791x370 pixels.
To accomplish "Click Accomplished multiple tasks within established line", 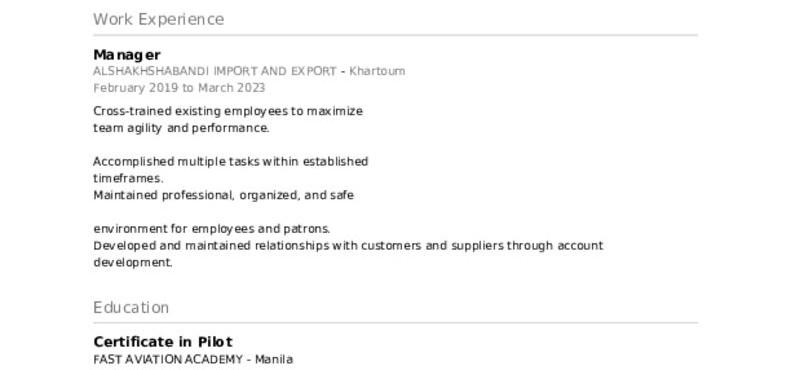I will pyautogui.click(x=231, y=162).
